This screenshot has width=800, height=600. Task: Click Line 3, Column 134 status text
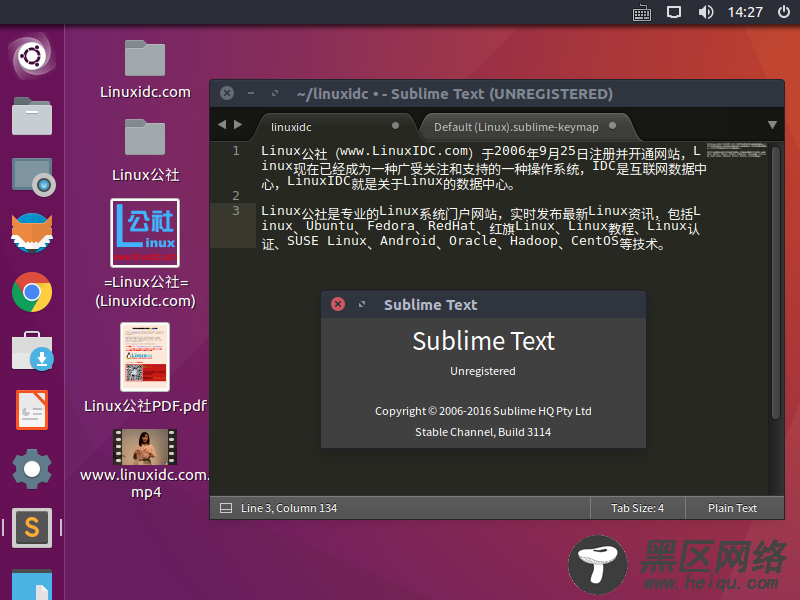(x=289, y=508)
